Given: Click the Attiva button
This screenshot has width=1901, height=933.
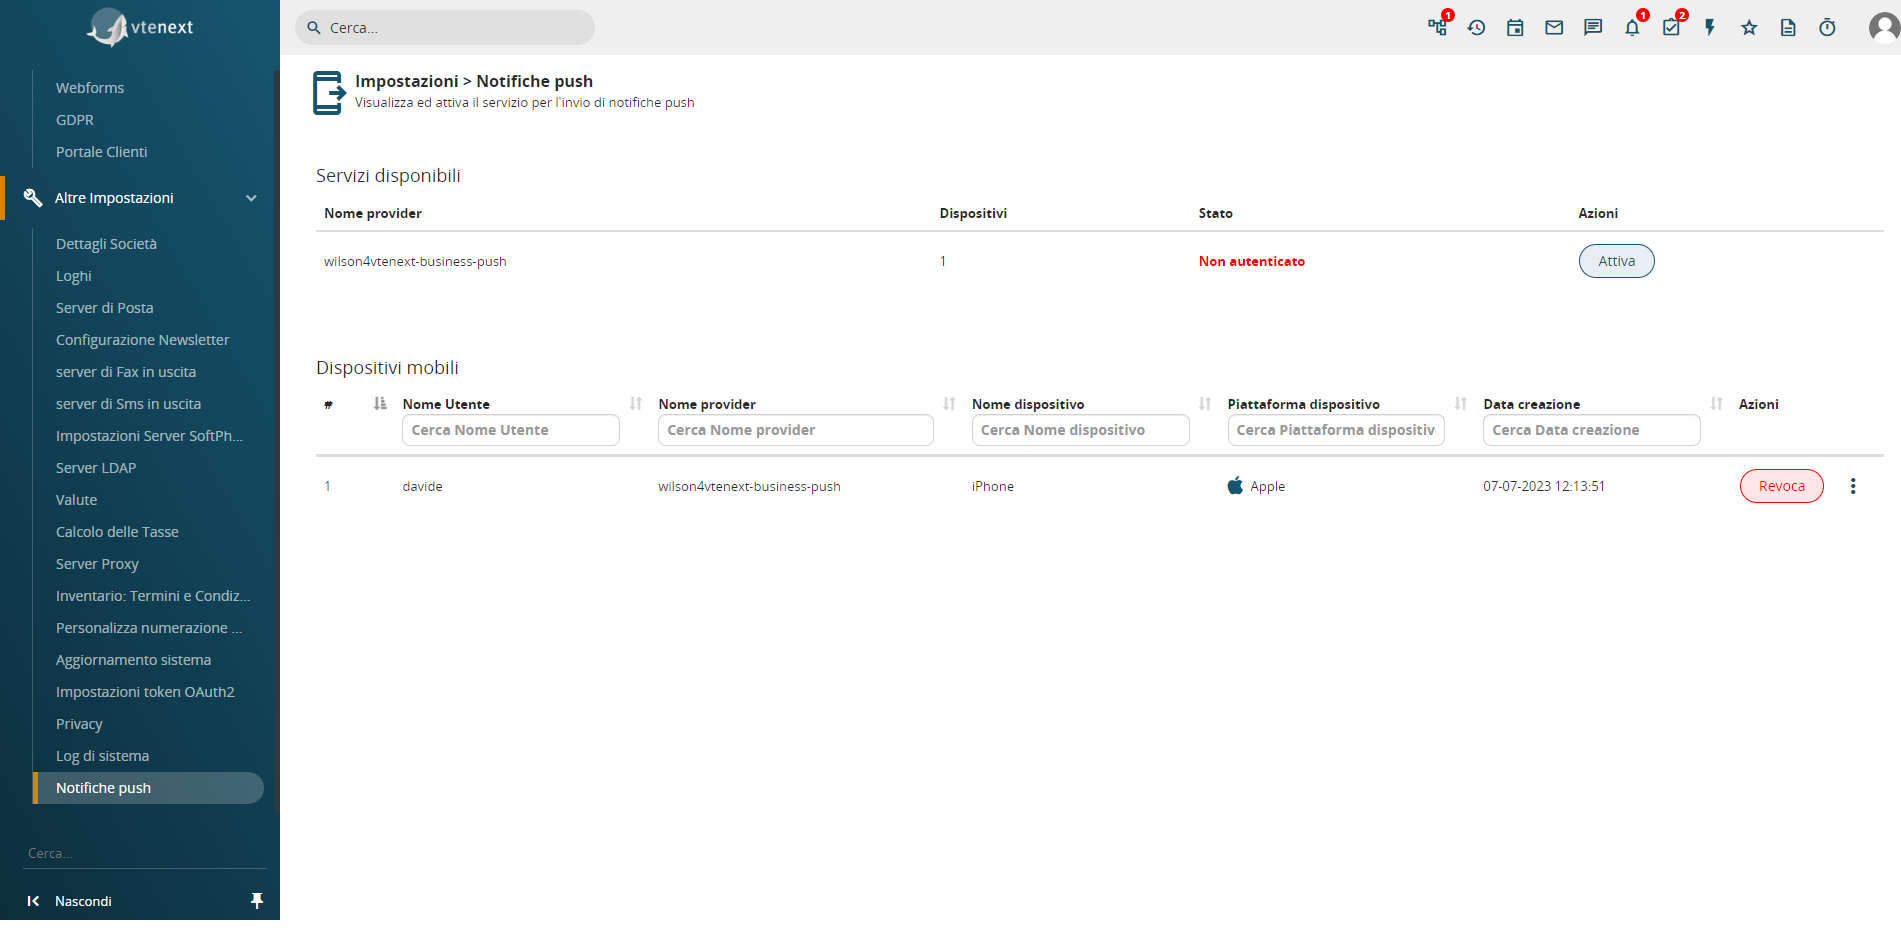Looking at the screenshot, I should tap(1616, 261).
